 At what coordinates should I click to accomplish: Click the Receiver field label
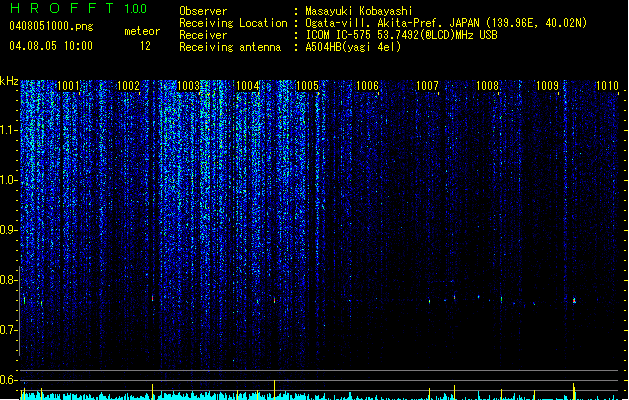[203, 35]
